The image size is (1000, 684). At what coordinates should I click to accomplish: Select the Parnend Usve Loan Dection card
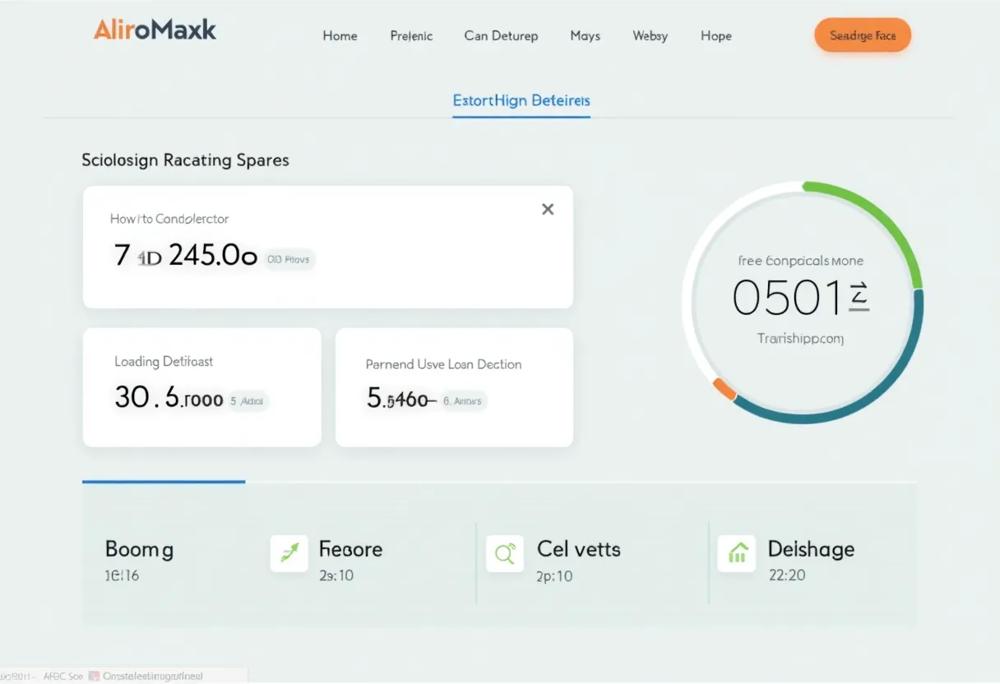coord(454,387)
